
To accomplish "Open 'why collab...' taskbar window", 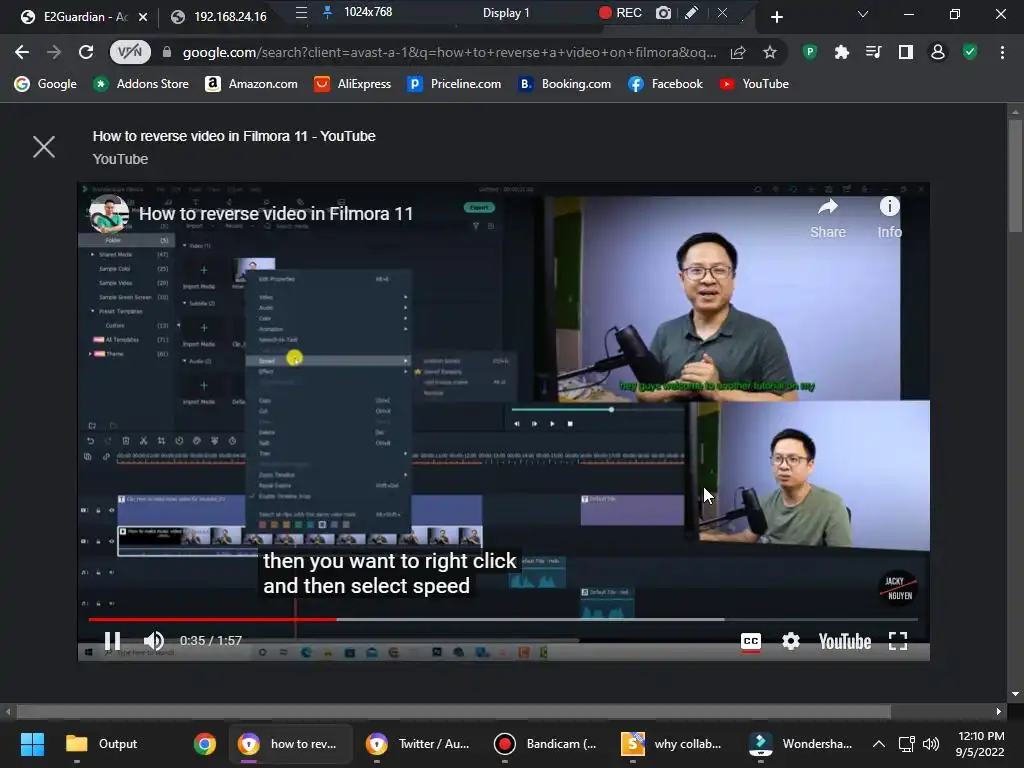I will click(x=673, y=743).
